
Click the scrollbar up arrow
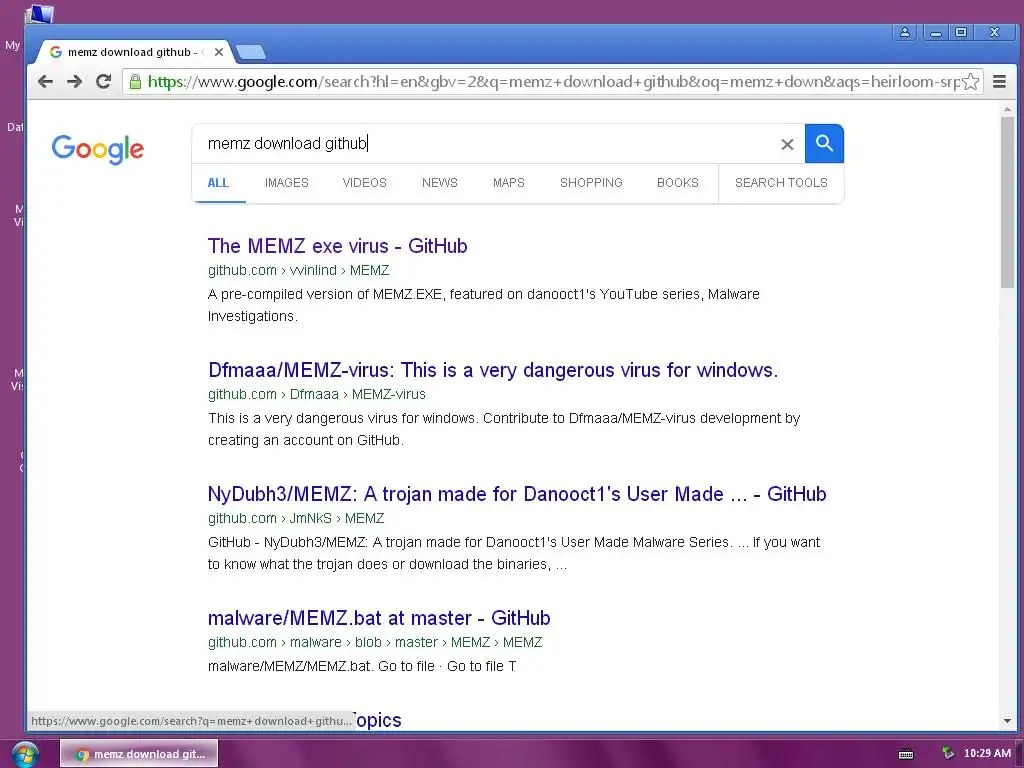point(1007,110)
